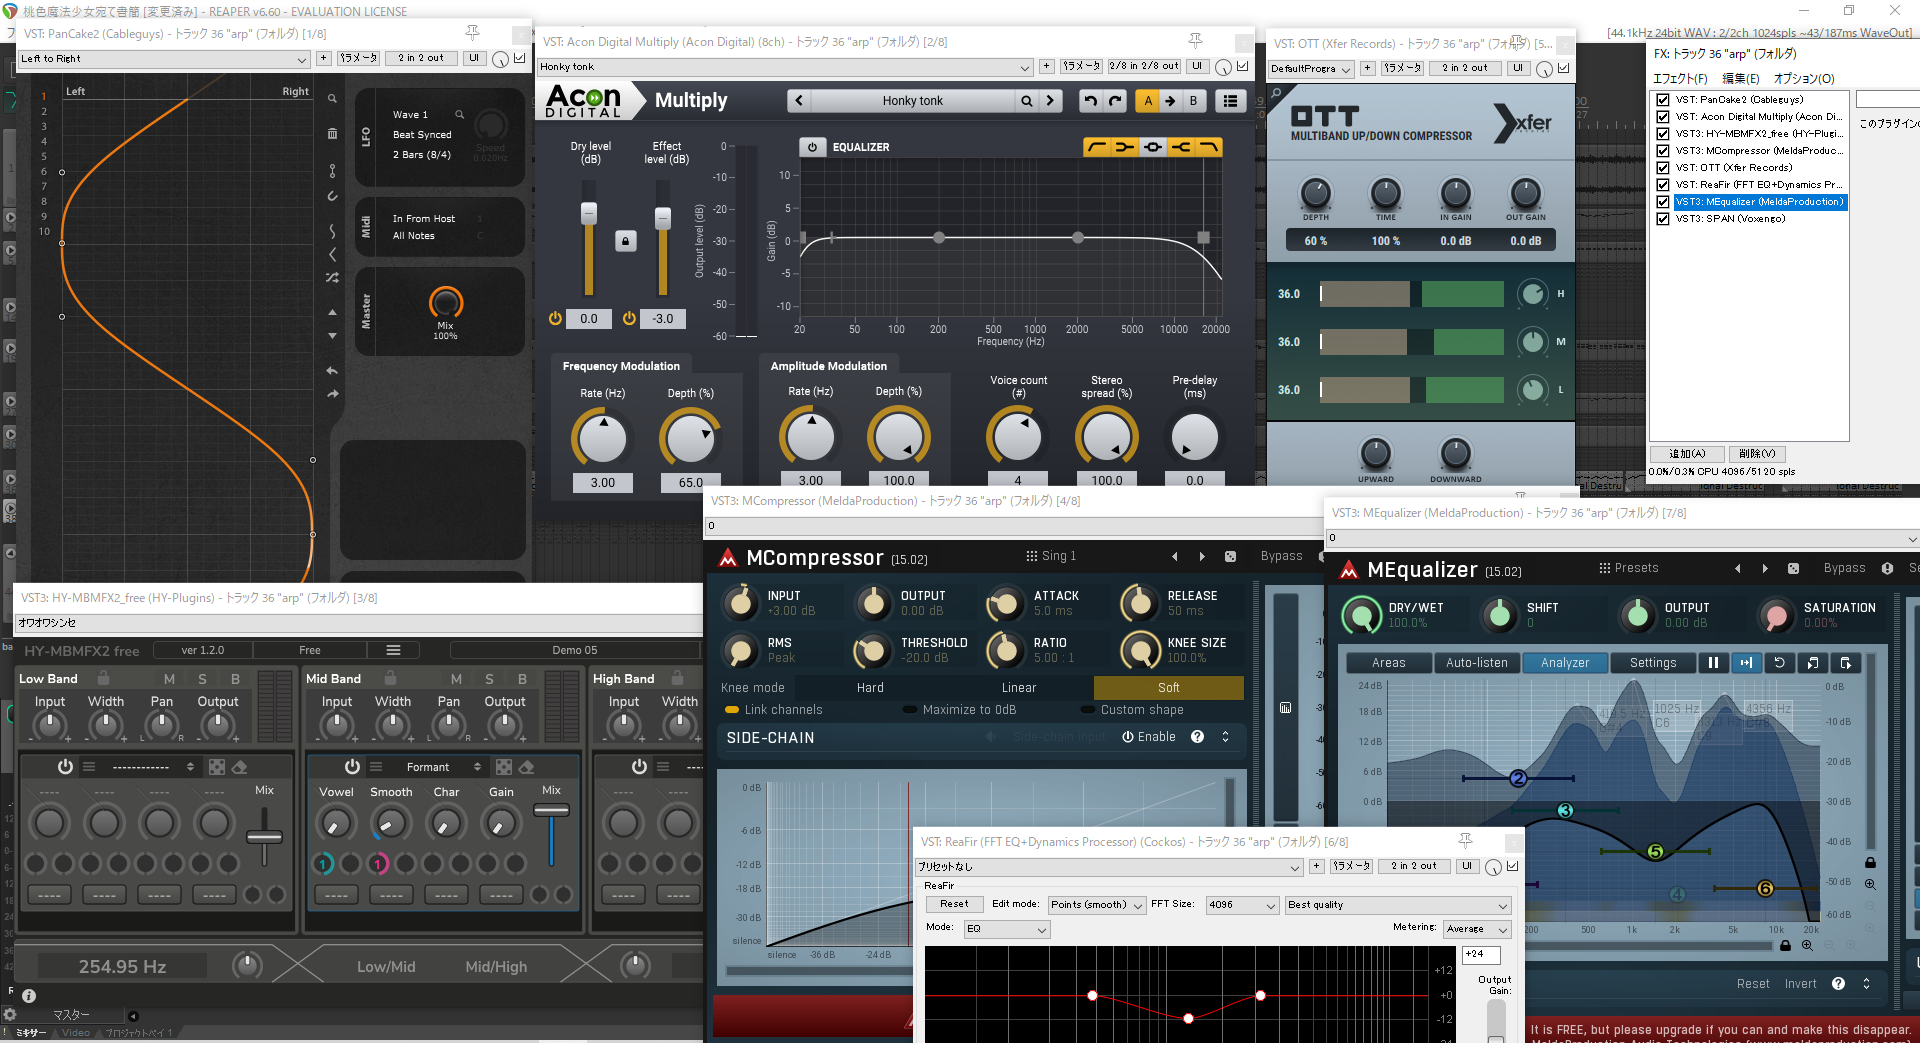Viewport: 1920px width, 1043px height.
Task: Uncheck PanCake2 in the FX chain list
Action: coord(1663,100)
